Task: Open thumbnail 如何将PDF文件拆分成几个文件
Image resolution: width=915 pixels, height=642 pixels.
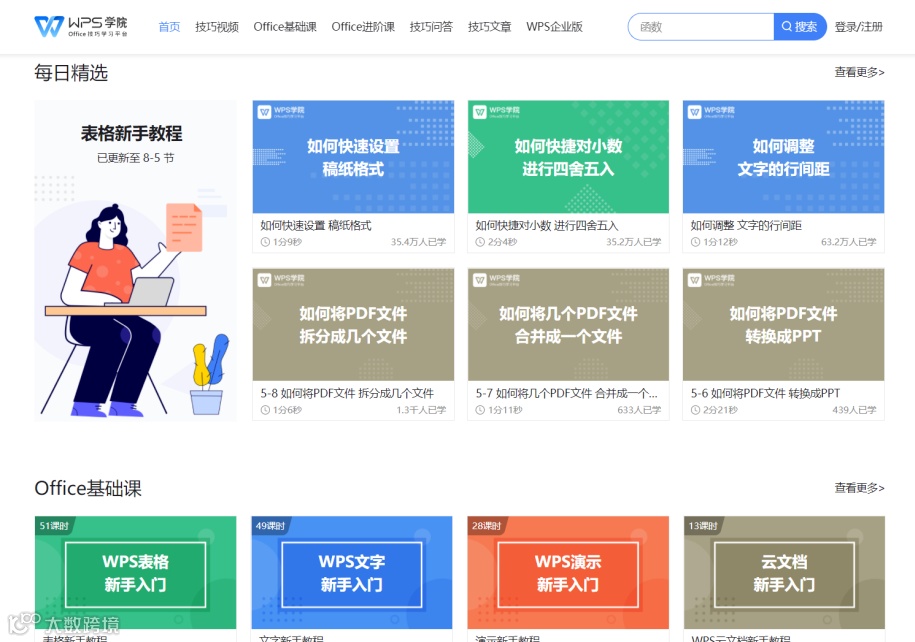Action: pyautogui.click(x=353, y=325)
